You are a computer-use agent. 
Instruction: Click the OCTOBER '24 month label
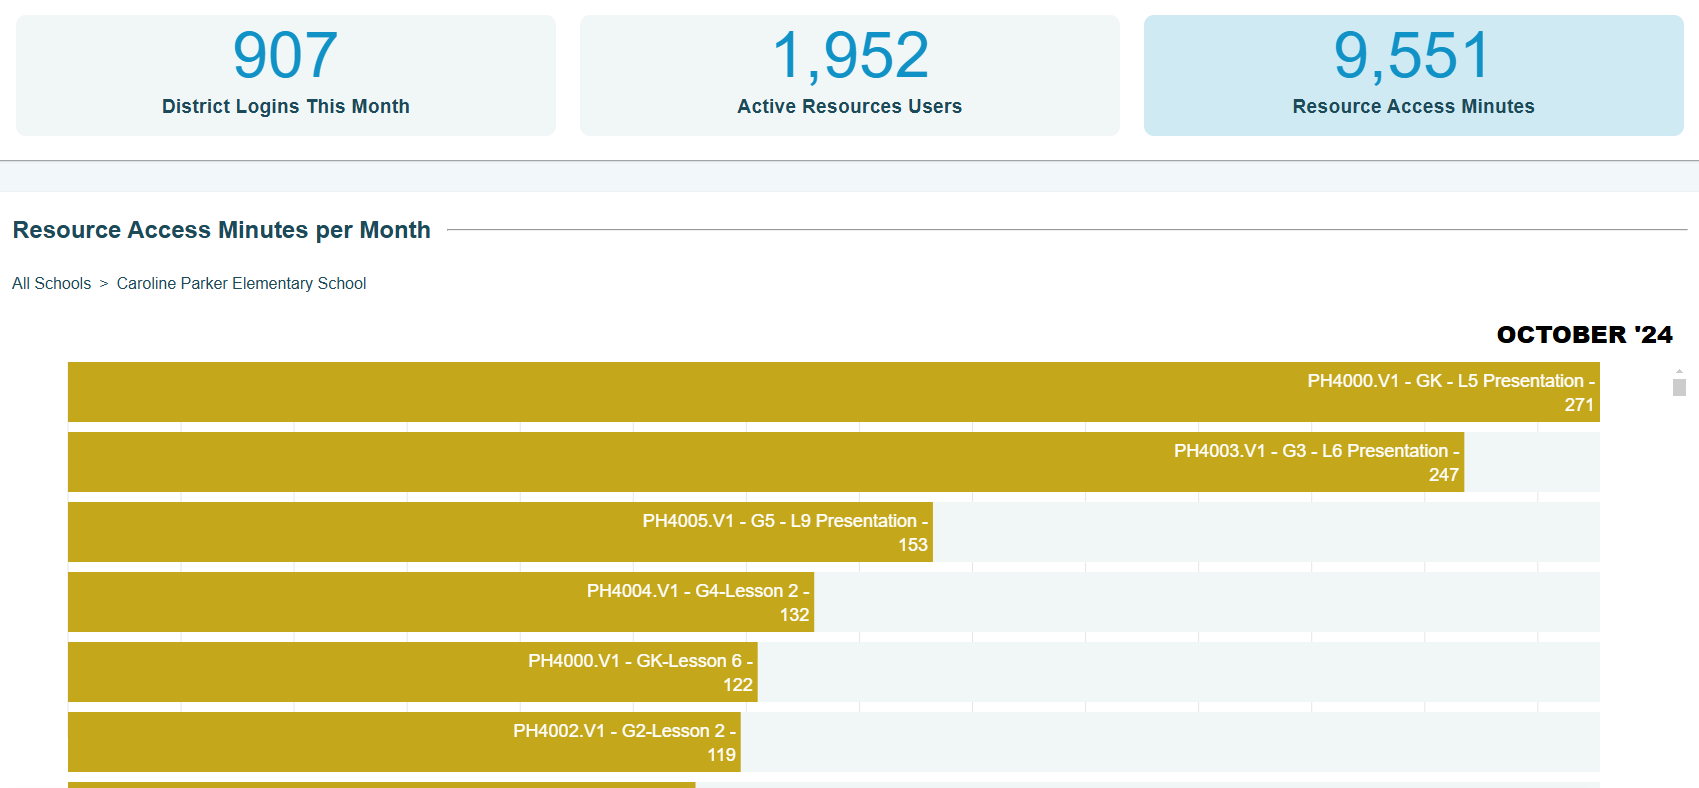tap(1584, 335)
